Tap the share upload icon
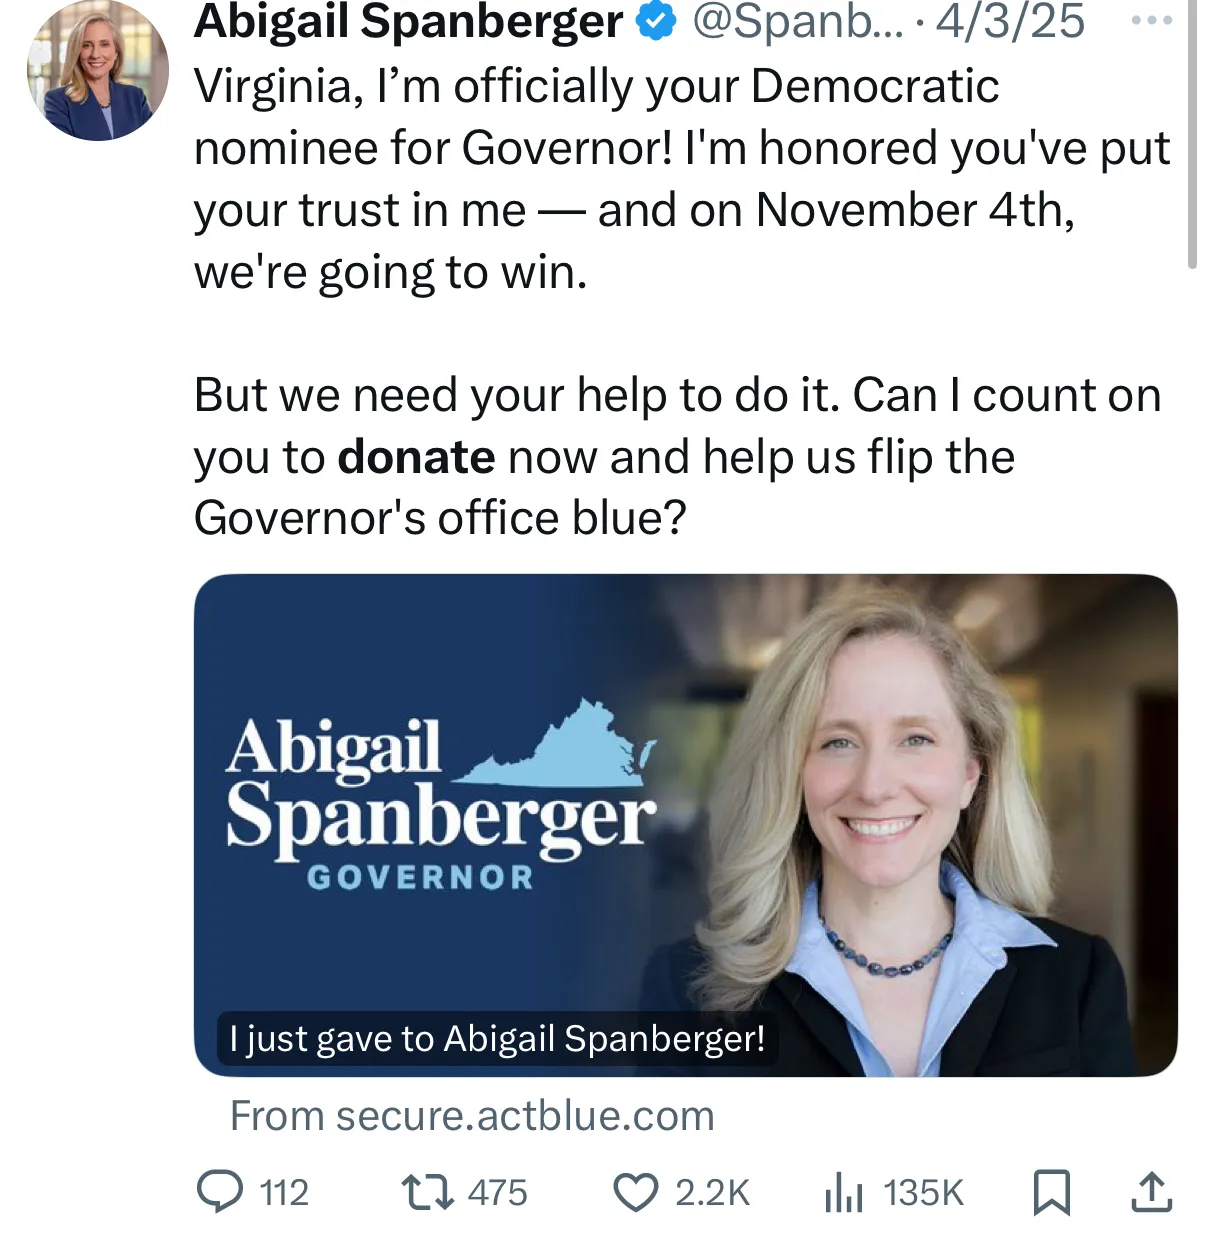 tap(1151, 1192)
